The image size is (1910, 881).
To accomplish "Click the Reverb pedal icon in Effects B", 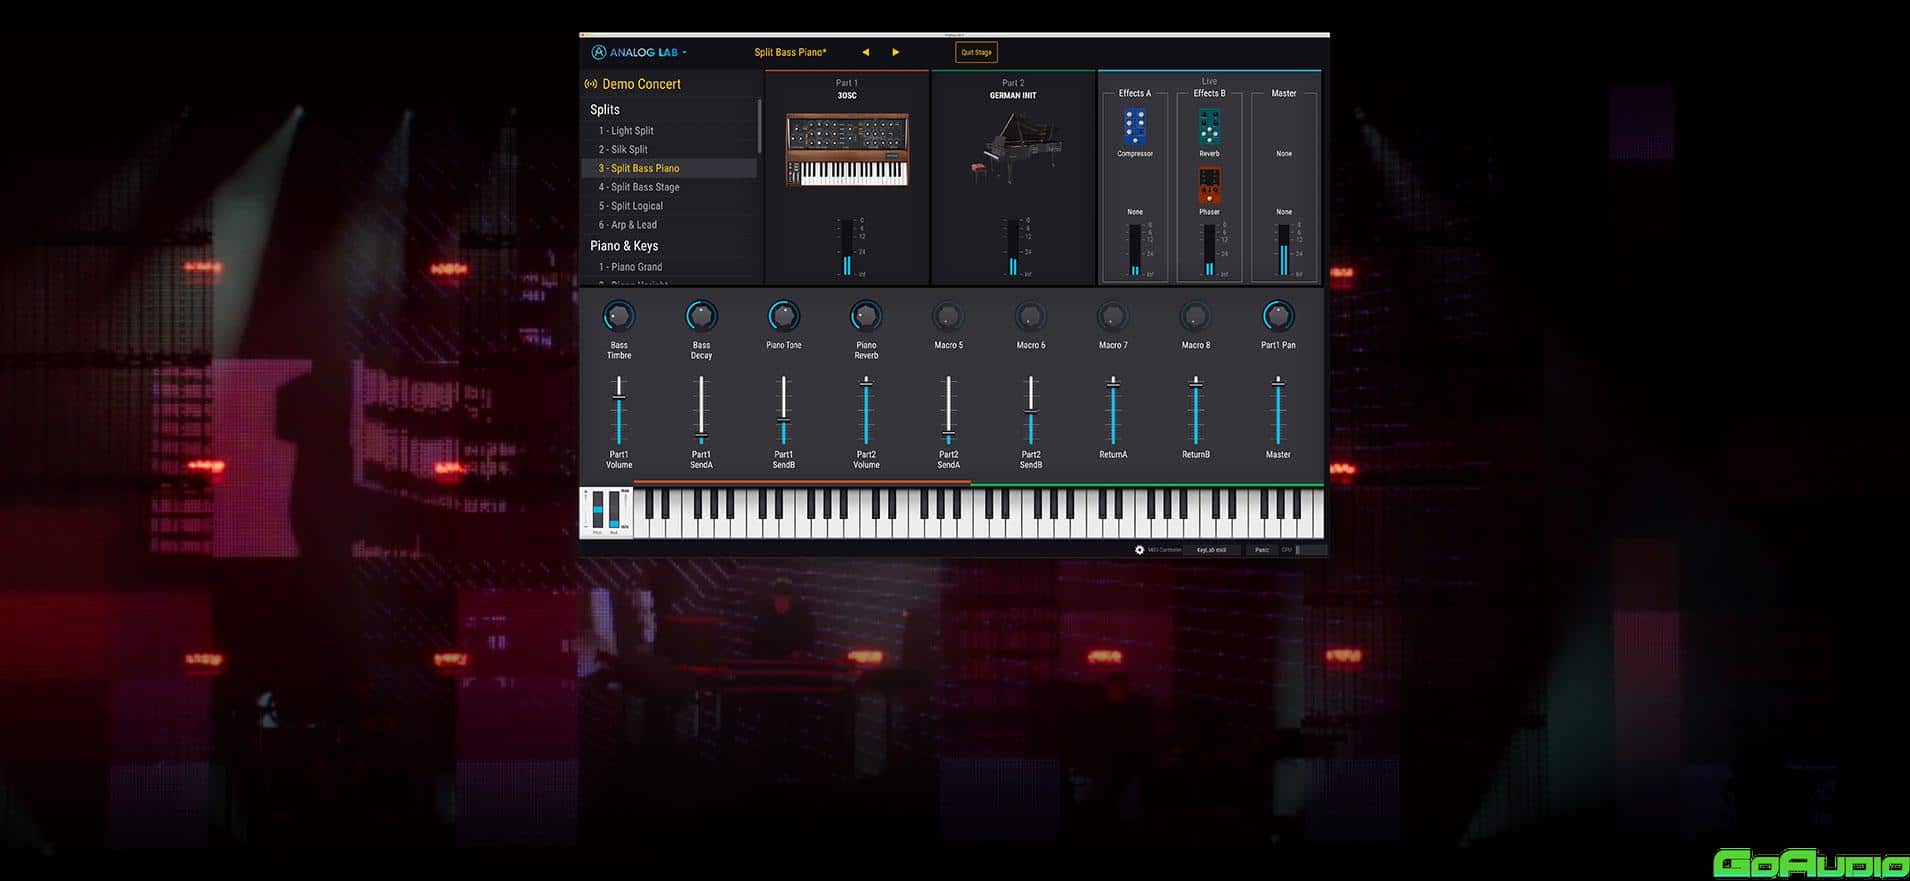I will [x=1209, y=127].
